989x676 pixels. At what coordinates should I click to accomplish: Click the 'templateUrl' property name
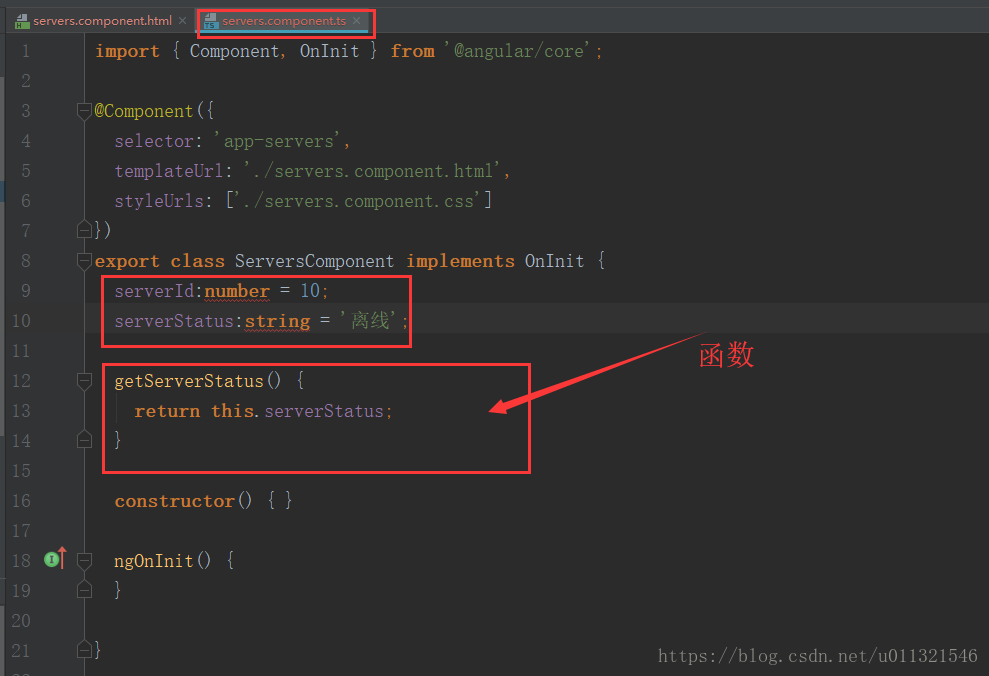click(x=169, y=171)
